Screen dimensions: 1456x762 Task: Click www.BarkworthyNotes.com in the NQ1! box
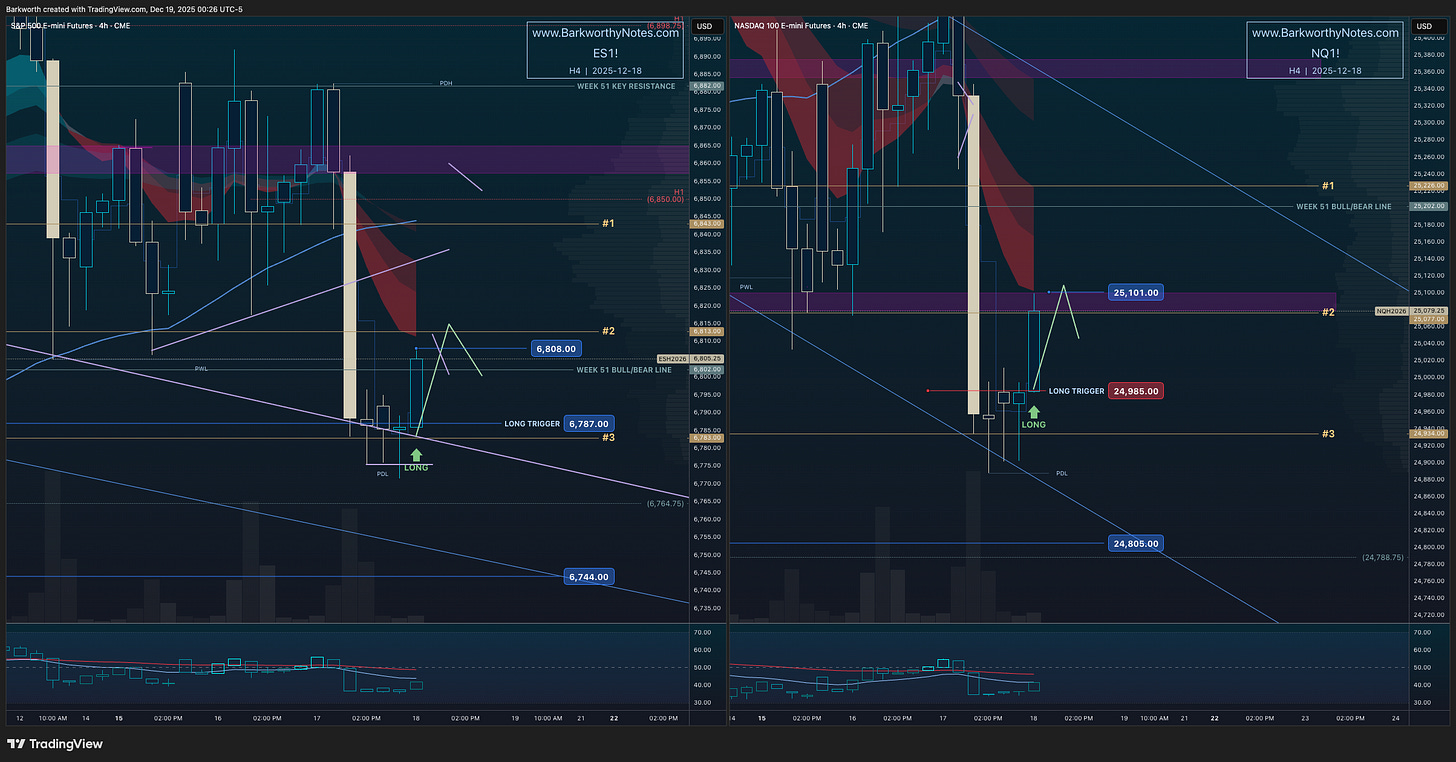pyautogui.click(x=1325, y=33)
